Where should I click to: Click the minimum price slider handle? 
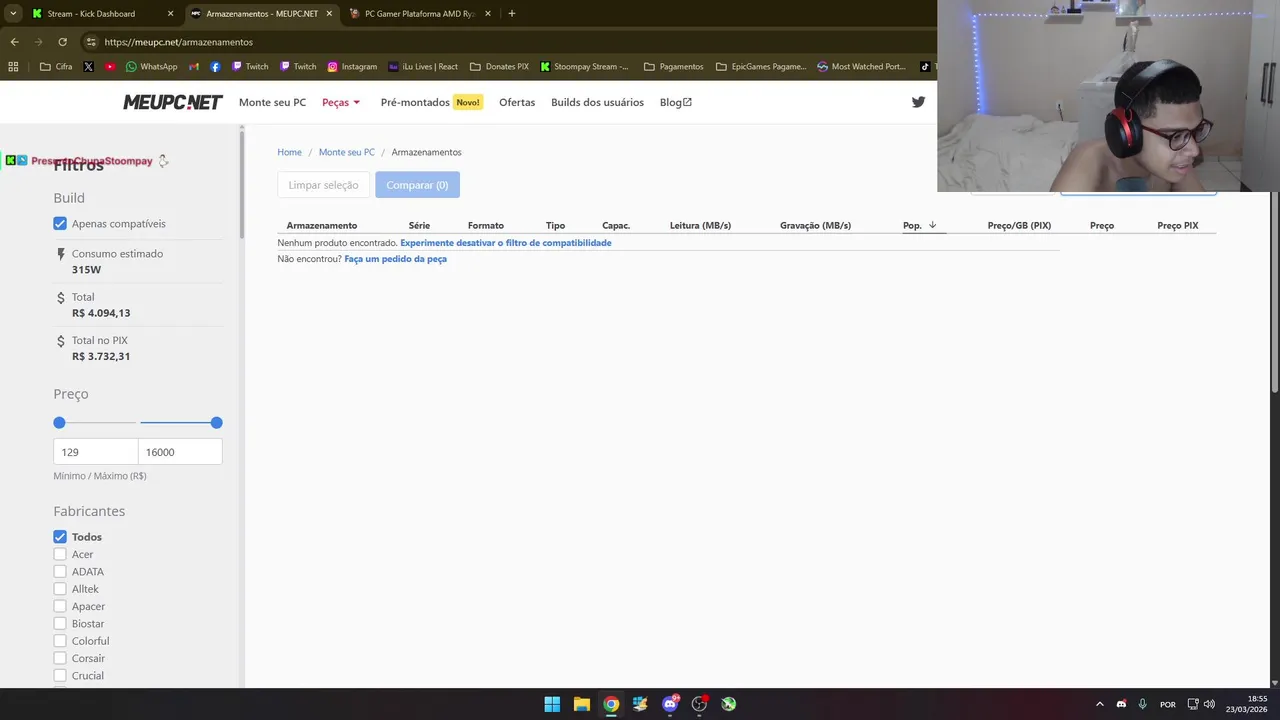[x=59, y=423]
